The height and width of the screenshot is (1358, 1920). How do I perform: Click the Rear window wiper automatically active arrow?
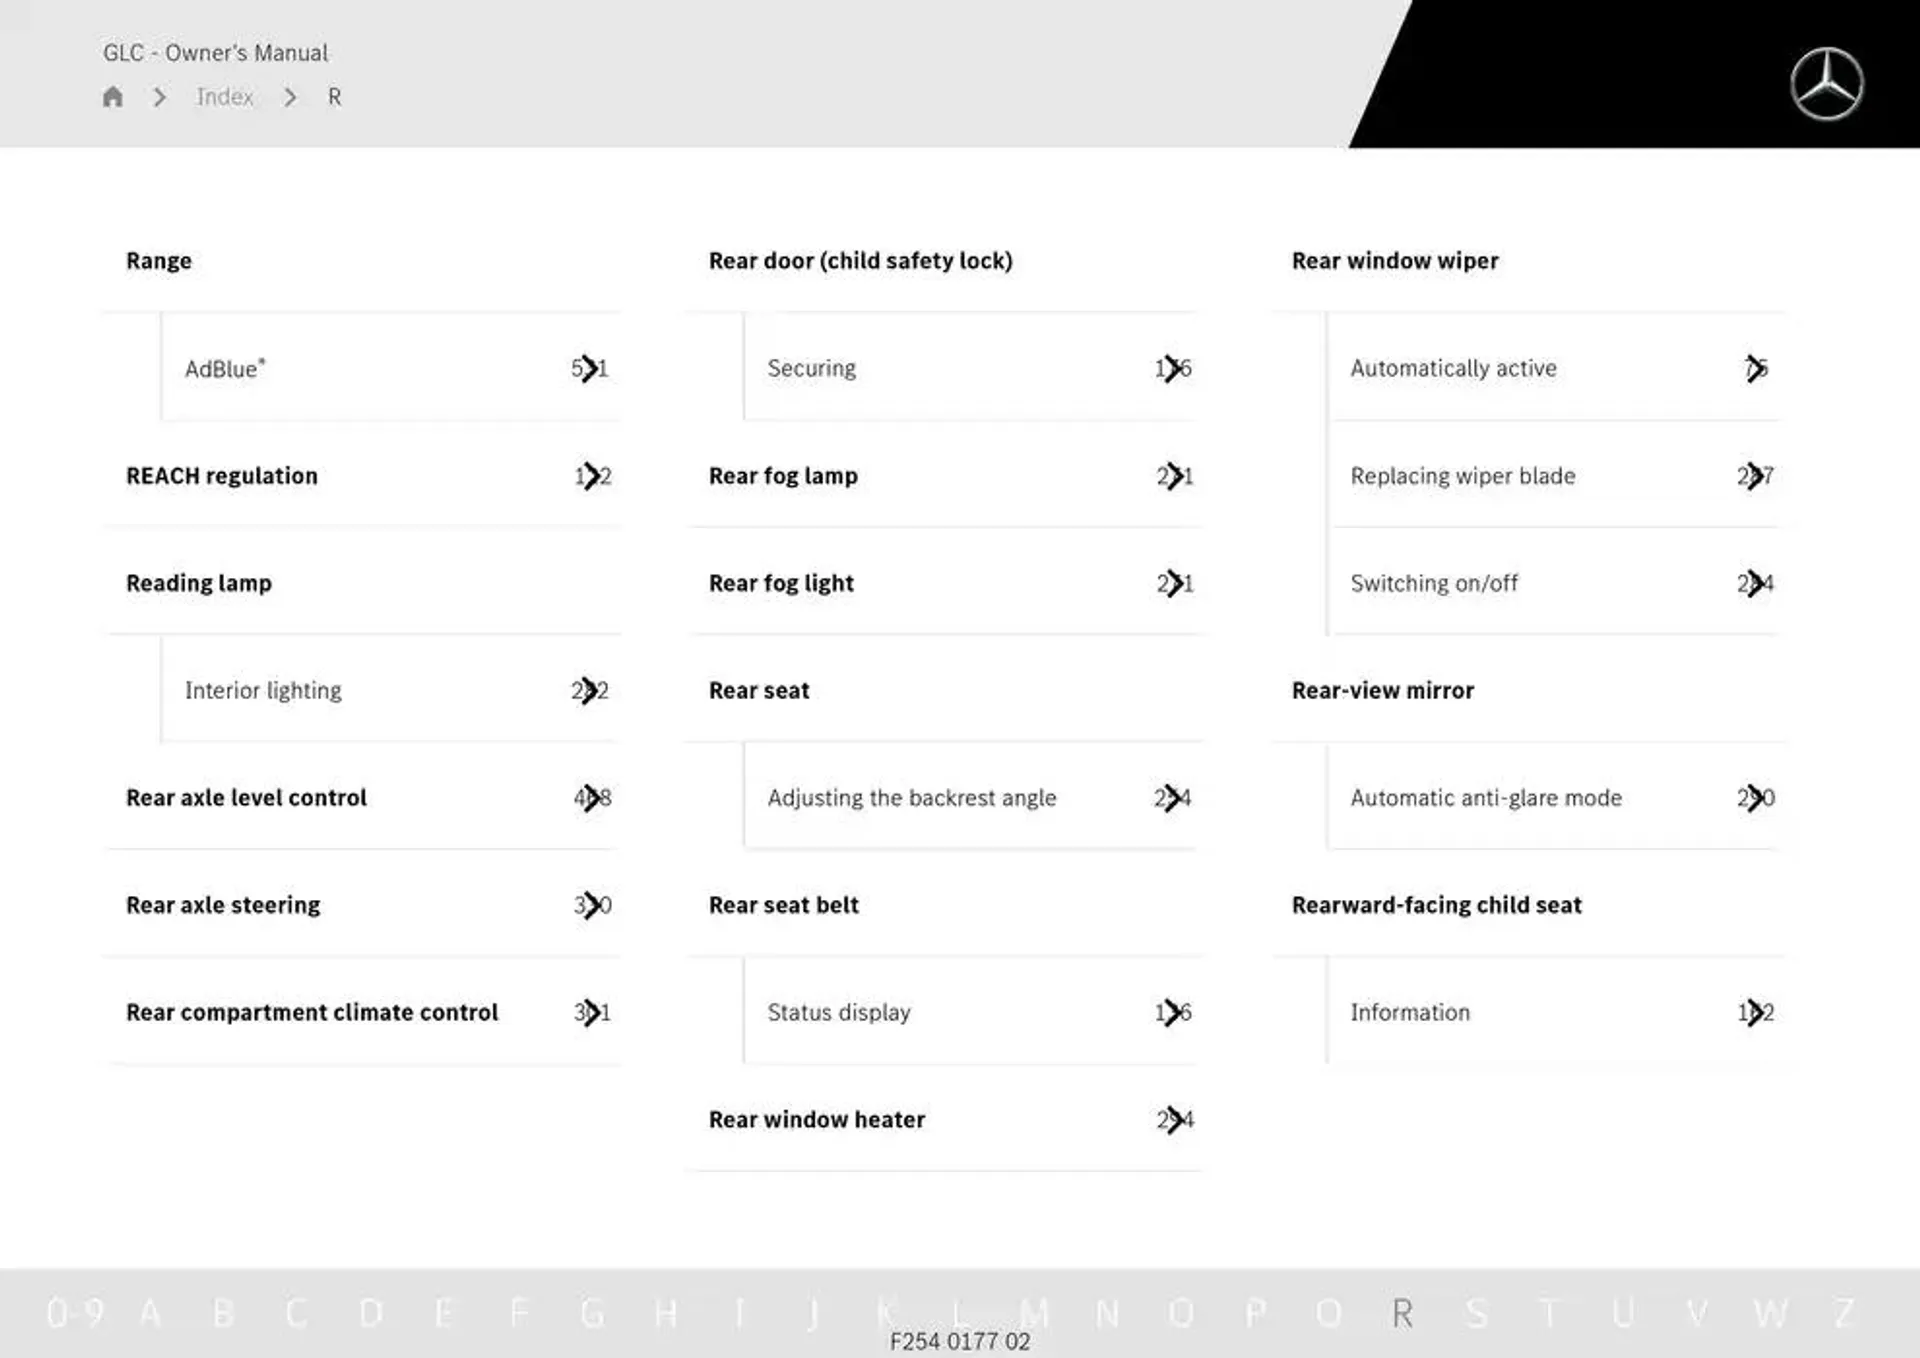coord(1755,367)
